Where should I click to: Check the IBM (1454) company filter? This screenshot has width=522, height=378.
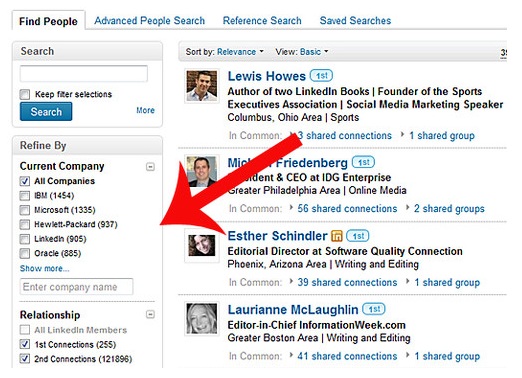25,196
